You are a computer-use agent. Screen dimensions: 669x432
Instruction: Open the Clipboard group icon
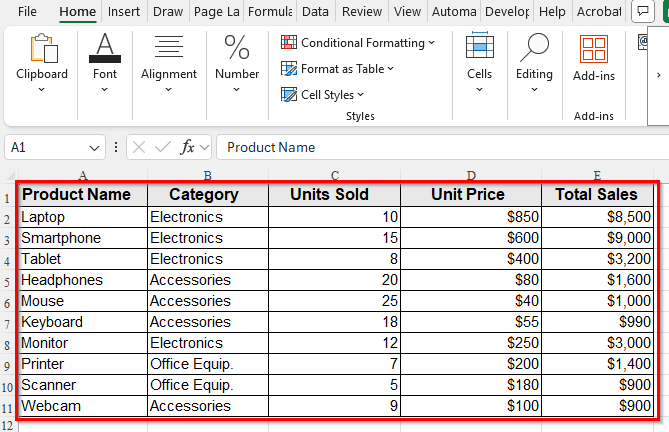[x=44, y=49]
